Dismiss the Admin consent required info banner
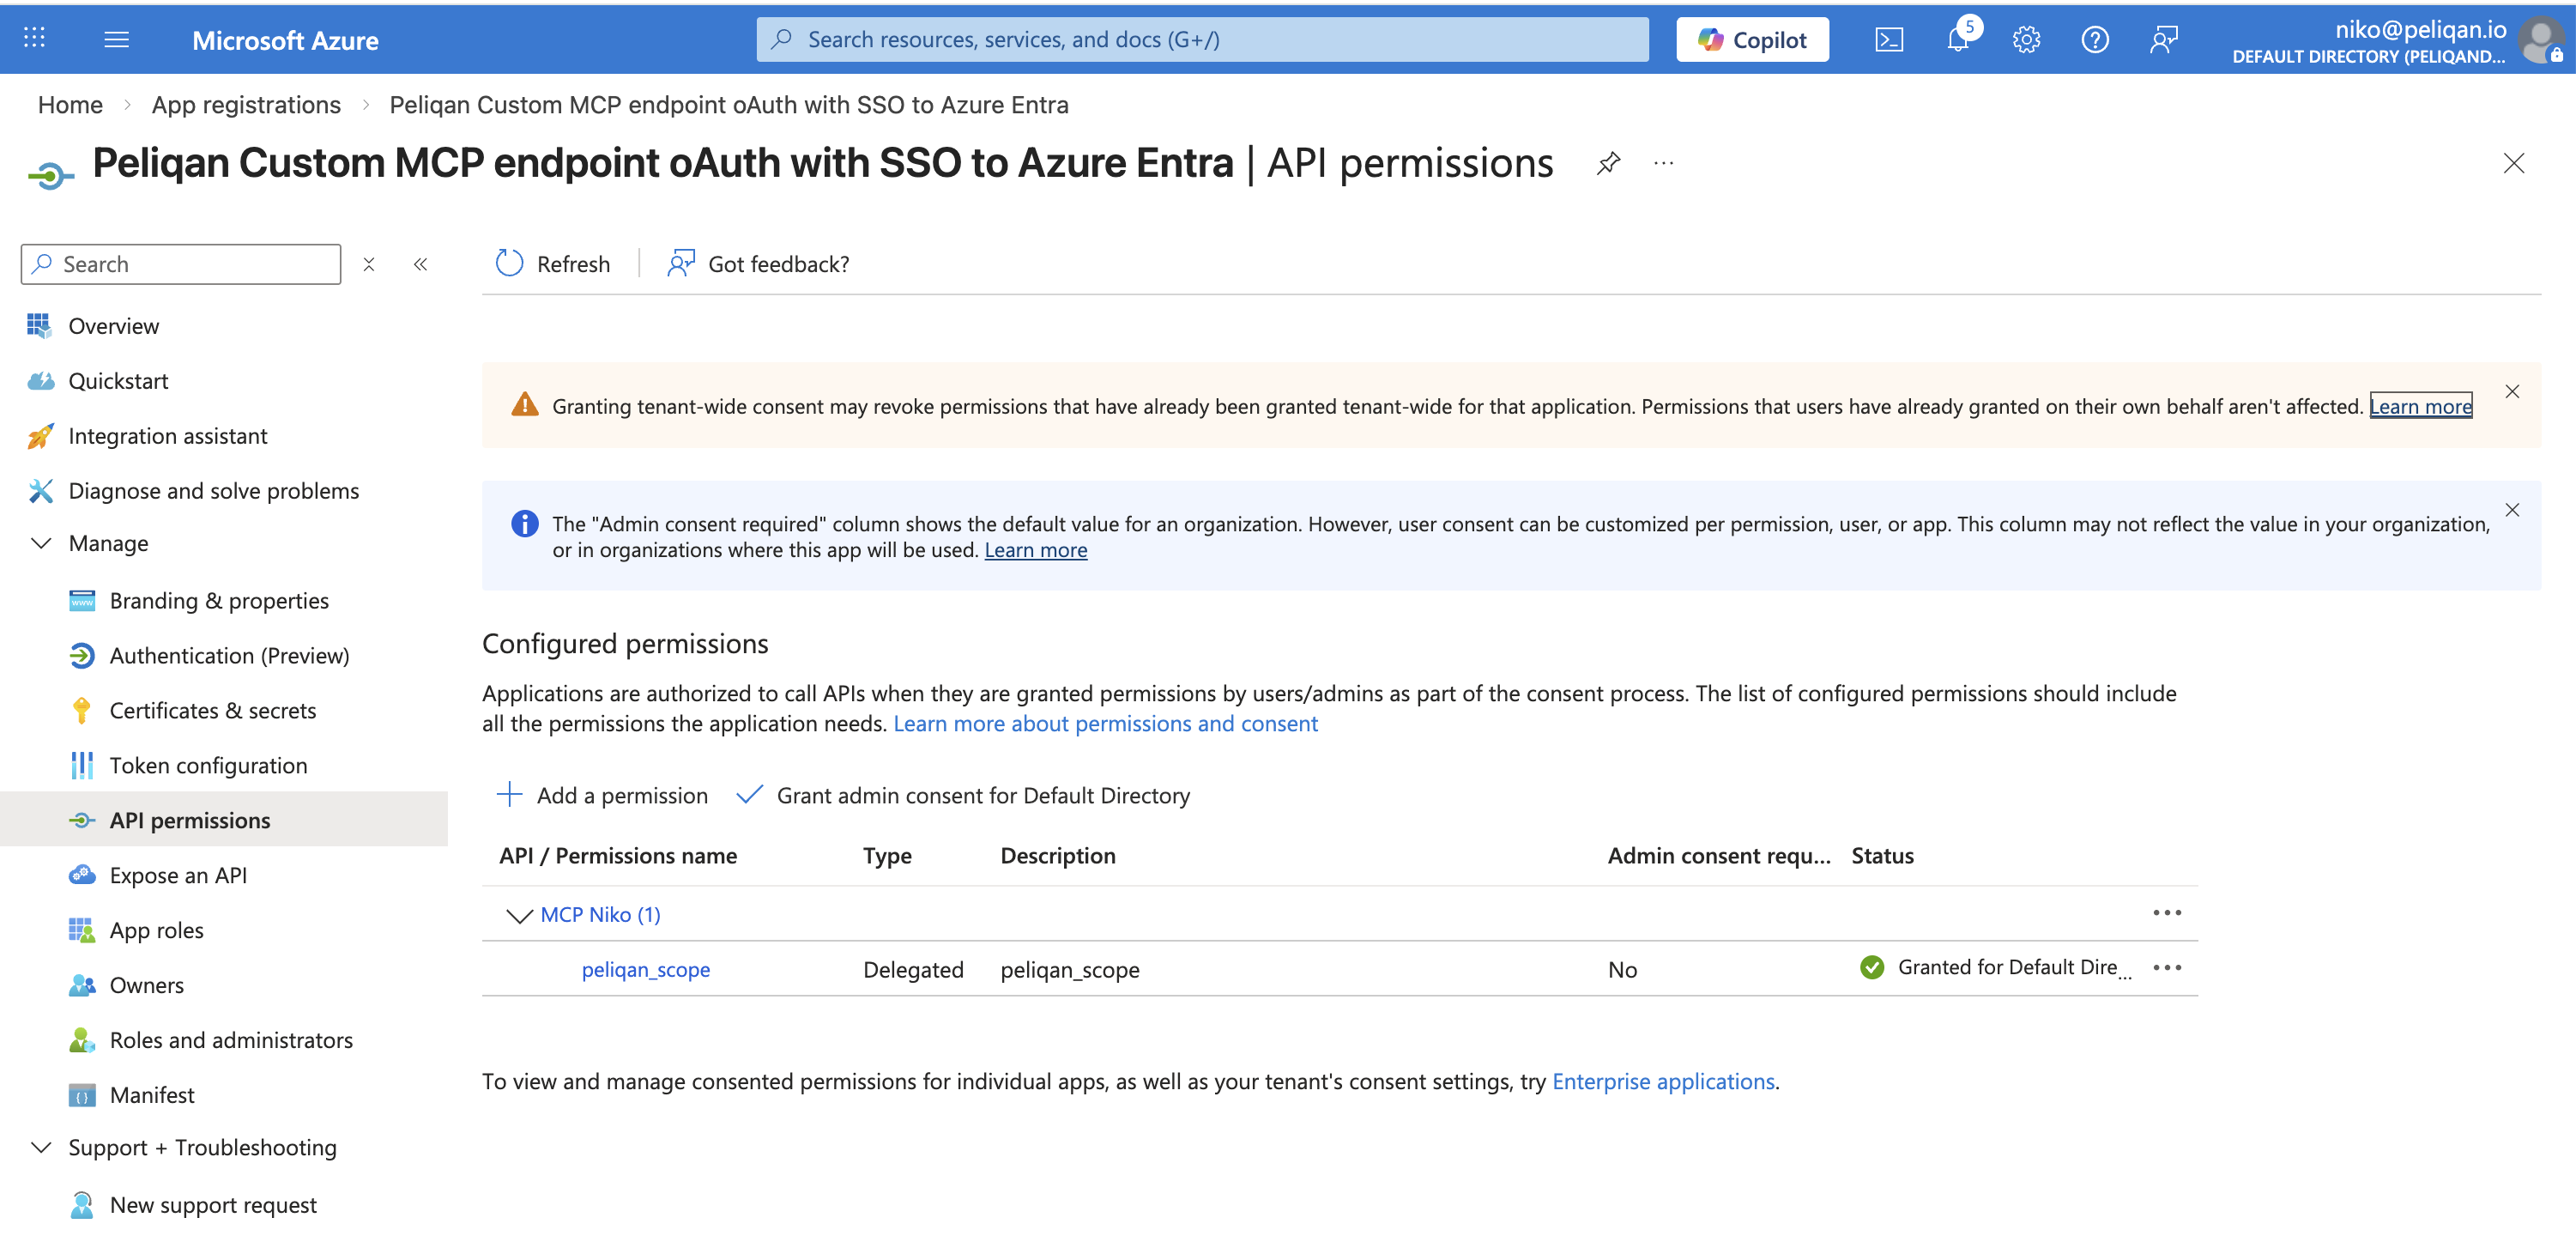Viewport: 2576px width, 1236px height. tap(2512, 510)
